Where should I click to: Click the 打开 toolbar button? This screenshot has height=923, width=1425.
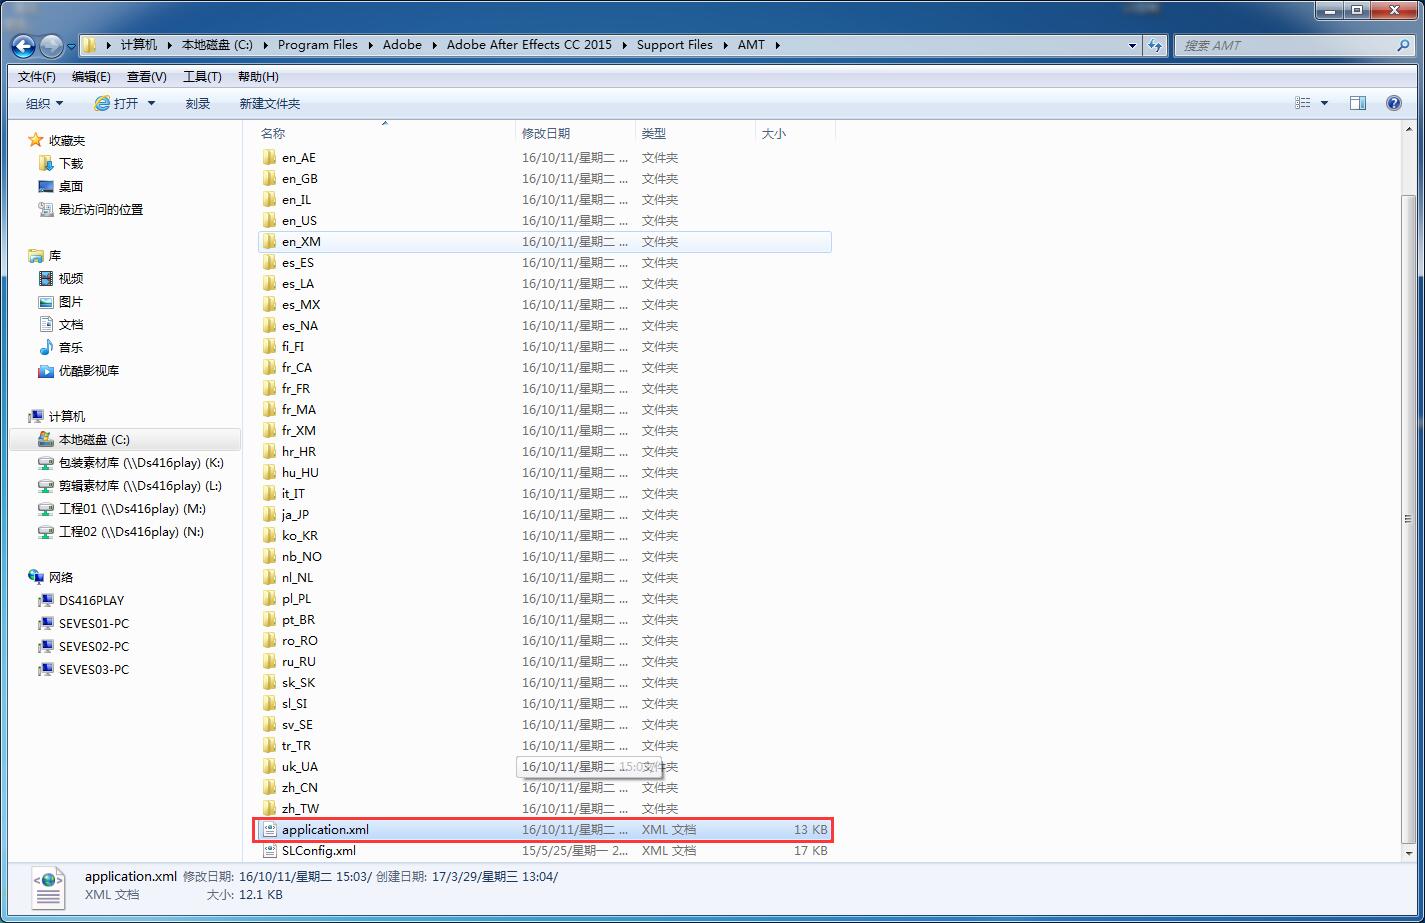coord(116,103)
